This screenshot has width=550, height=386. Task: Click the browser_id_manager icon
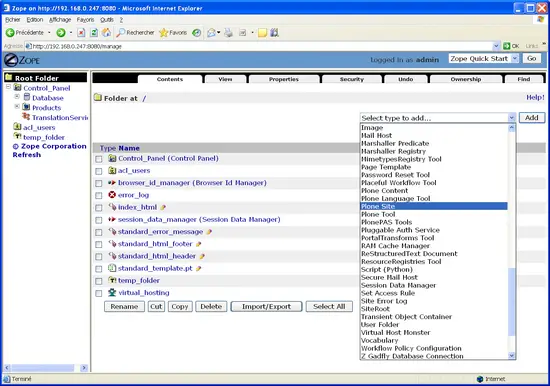[x=112, y=182]
